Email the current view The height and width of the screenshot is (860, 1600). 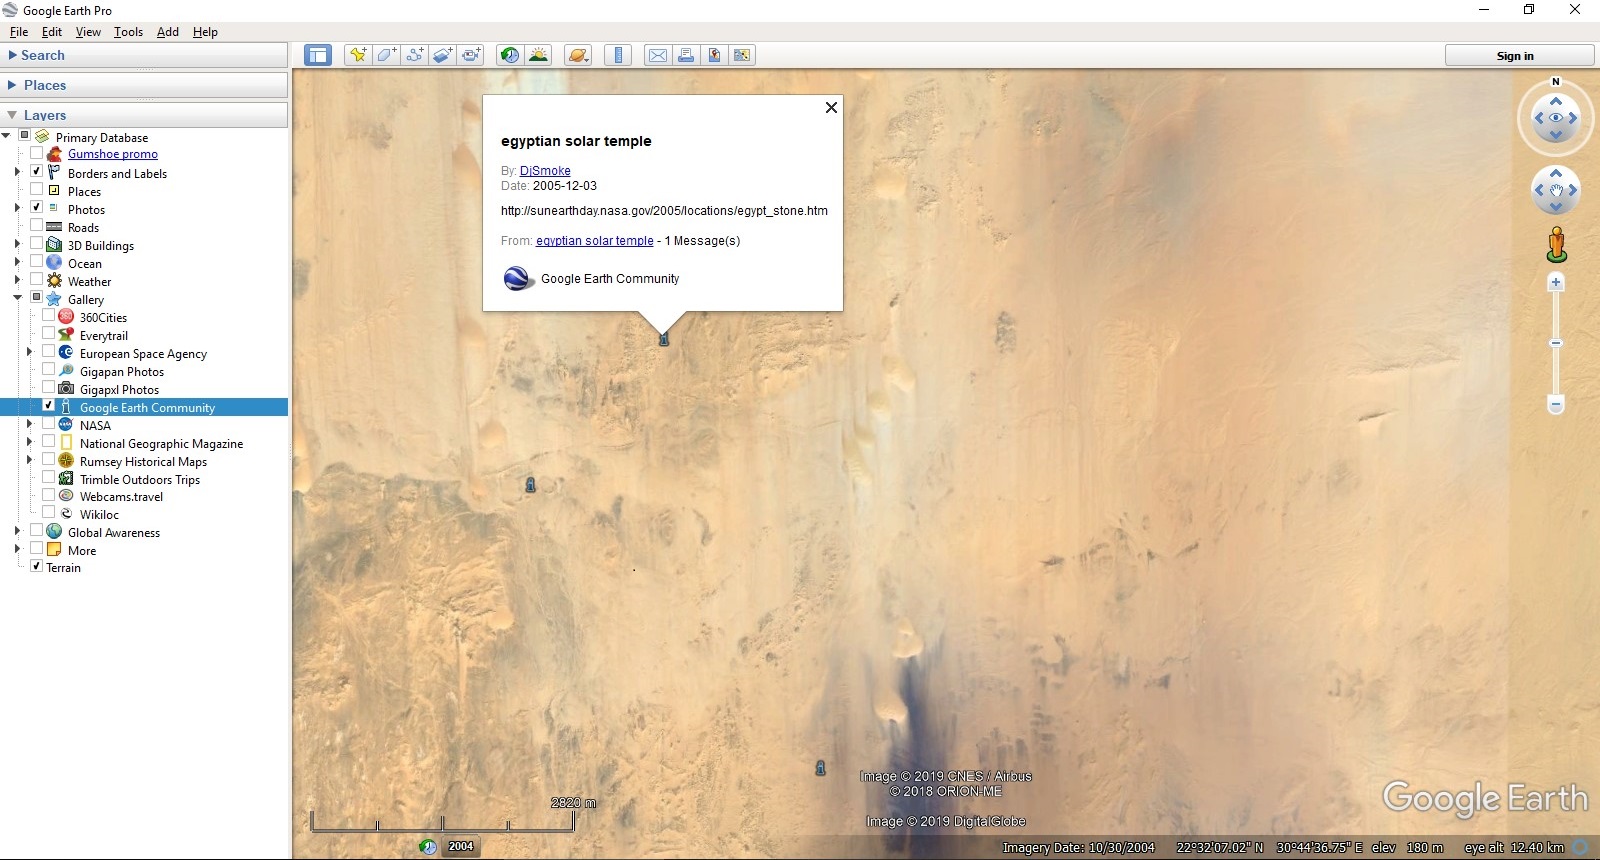click(658, 55)
